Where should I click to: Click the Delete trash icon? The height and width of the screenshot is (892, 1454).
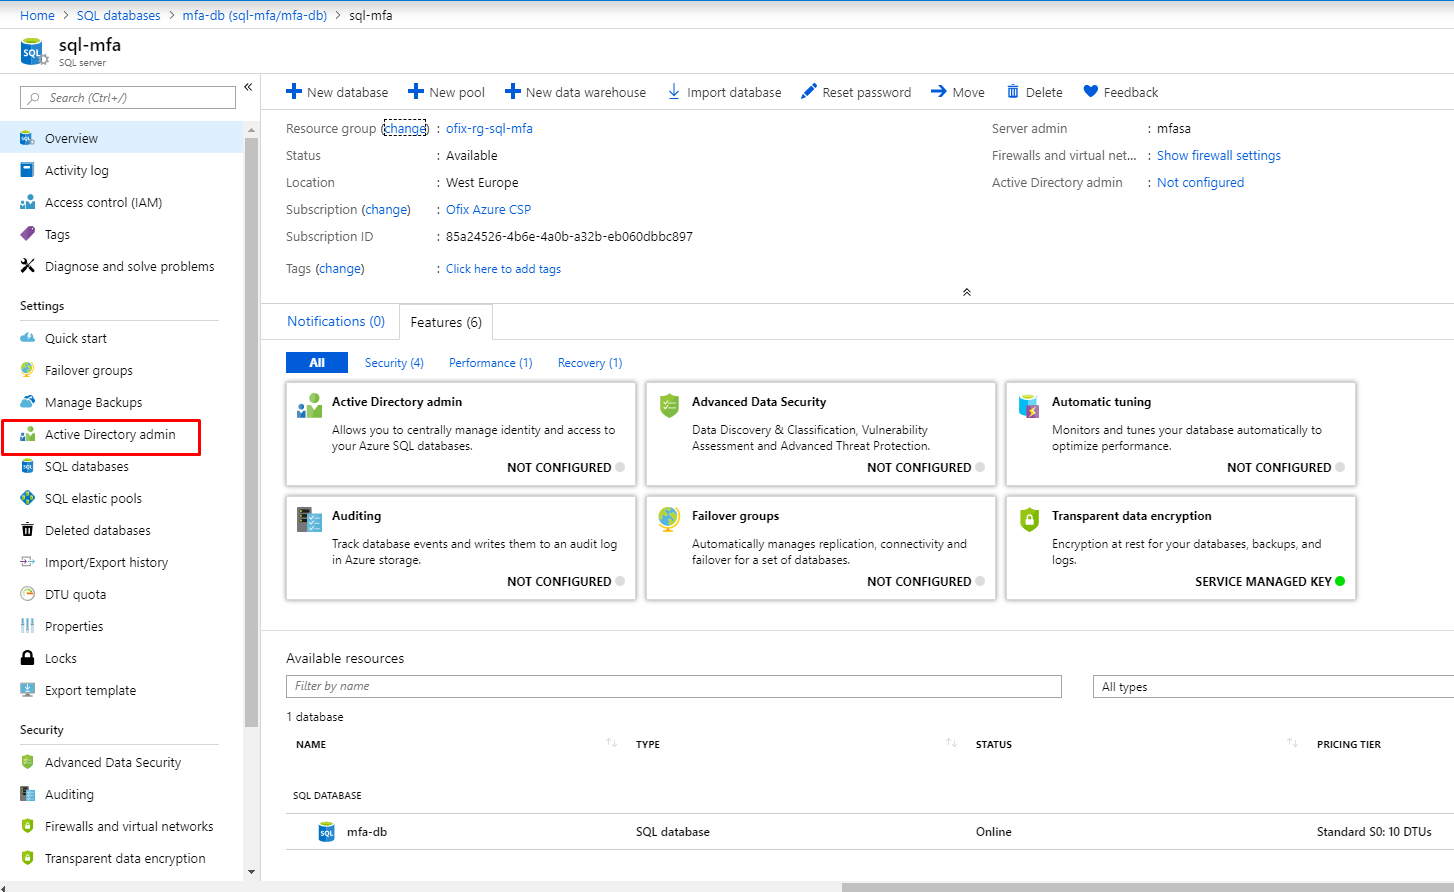coord(1013,92)
